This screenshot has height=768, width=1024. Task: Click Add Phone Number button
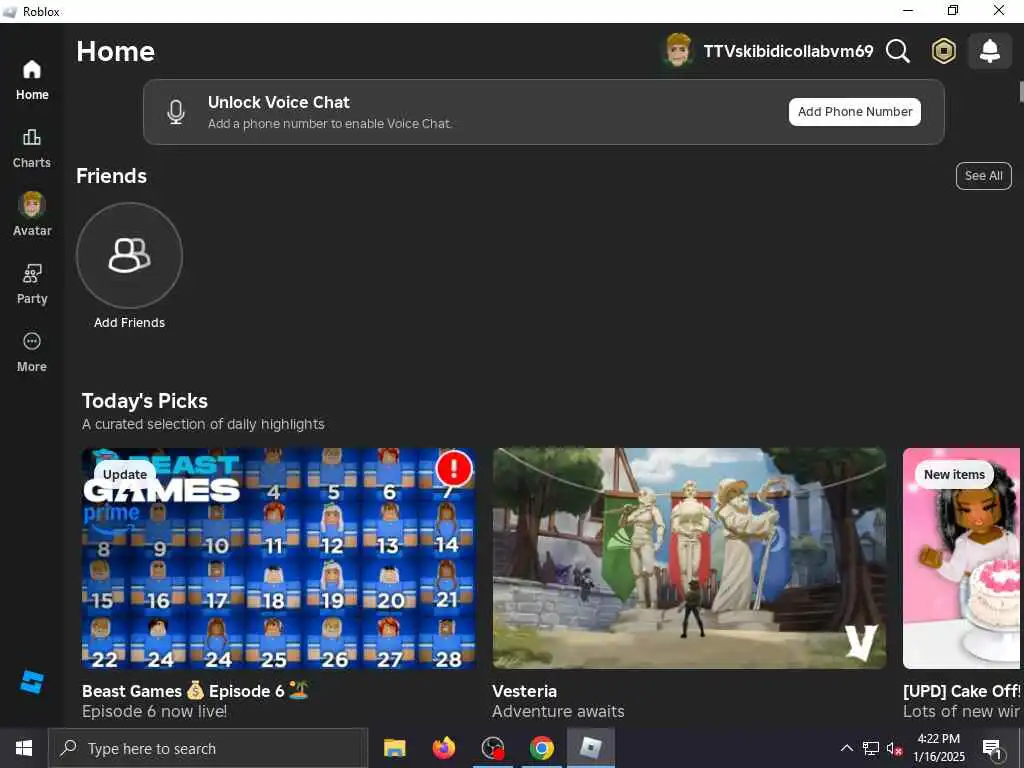854,112
